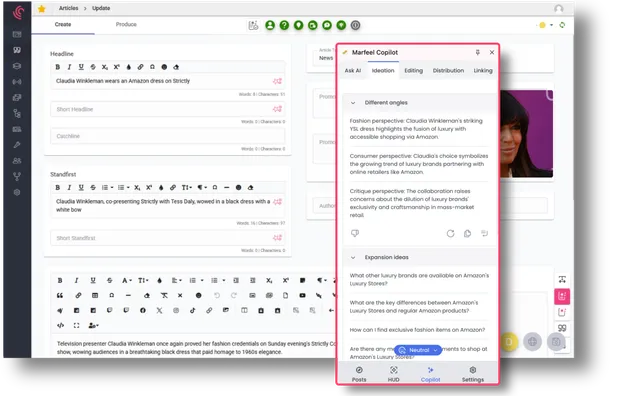Select Copilot in the bottom bar
621x396 pixels.
point(431,374)
